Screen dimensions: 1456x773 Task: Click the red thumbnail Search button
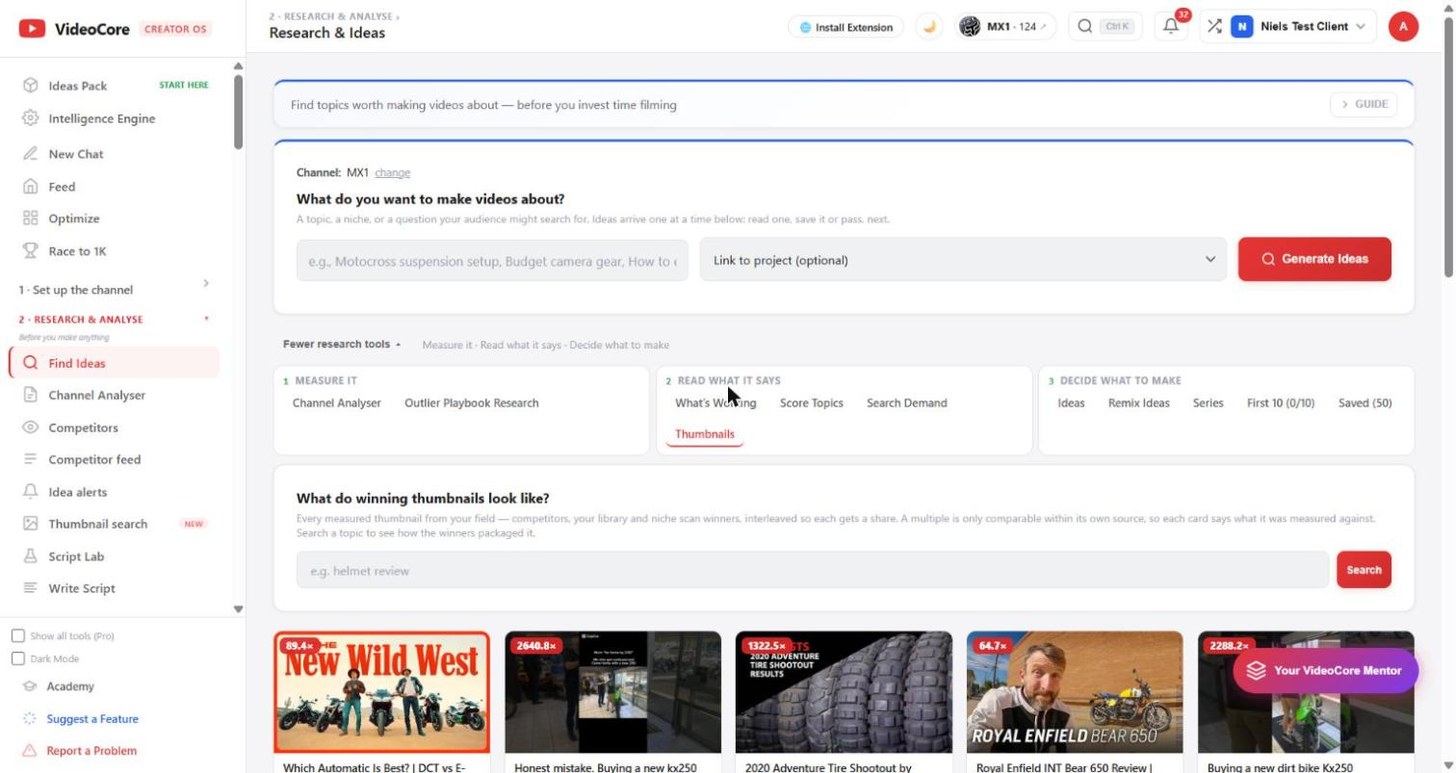point(1364,570)
